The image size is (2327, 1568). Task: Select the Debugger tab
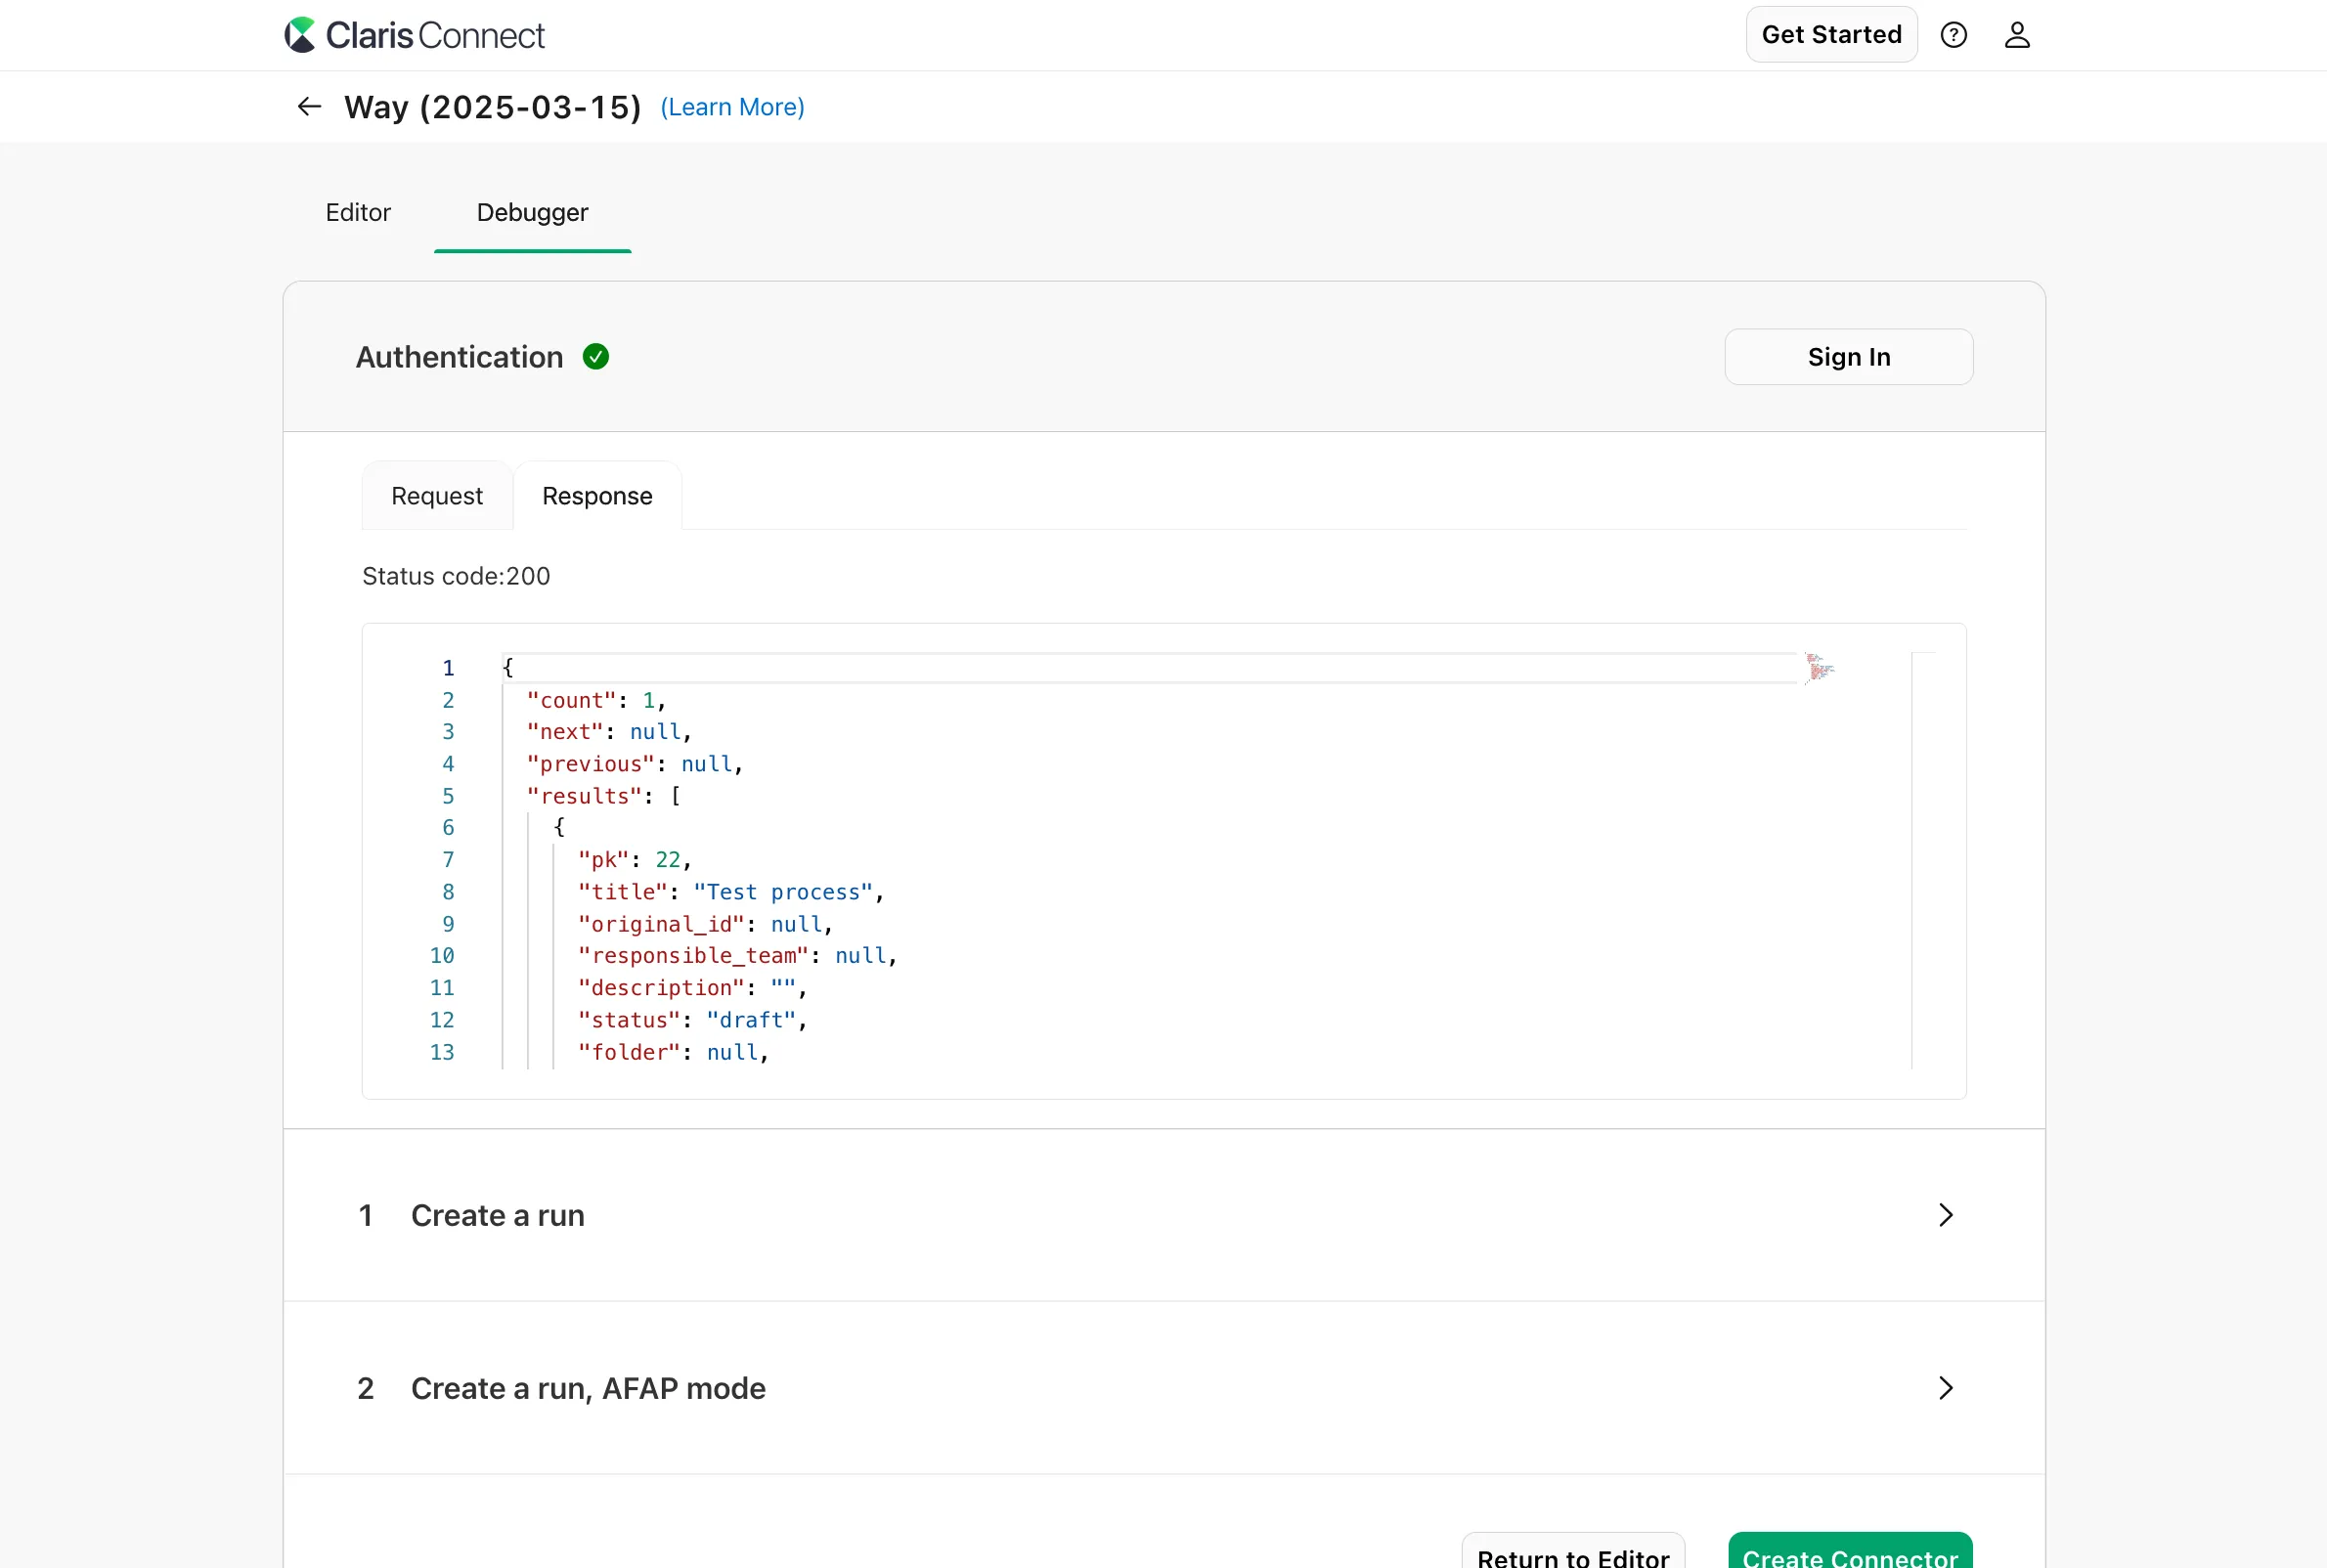(532, 212)
